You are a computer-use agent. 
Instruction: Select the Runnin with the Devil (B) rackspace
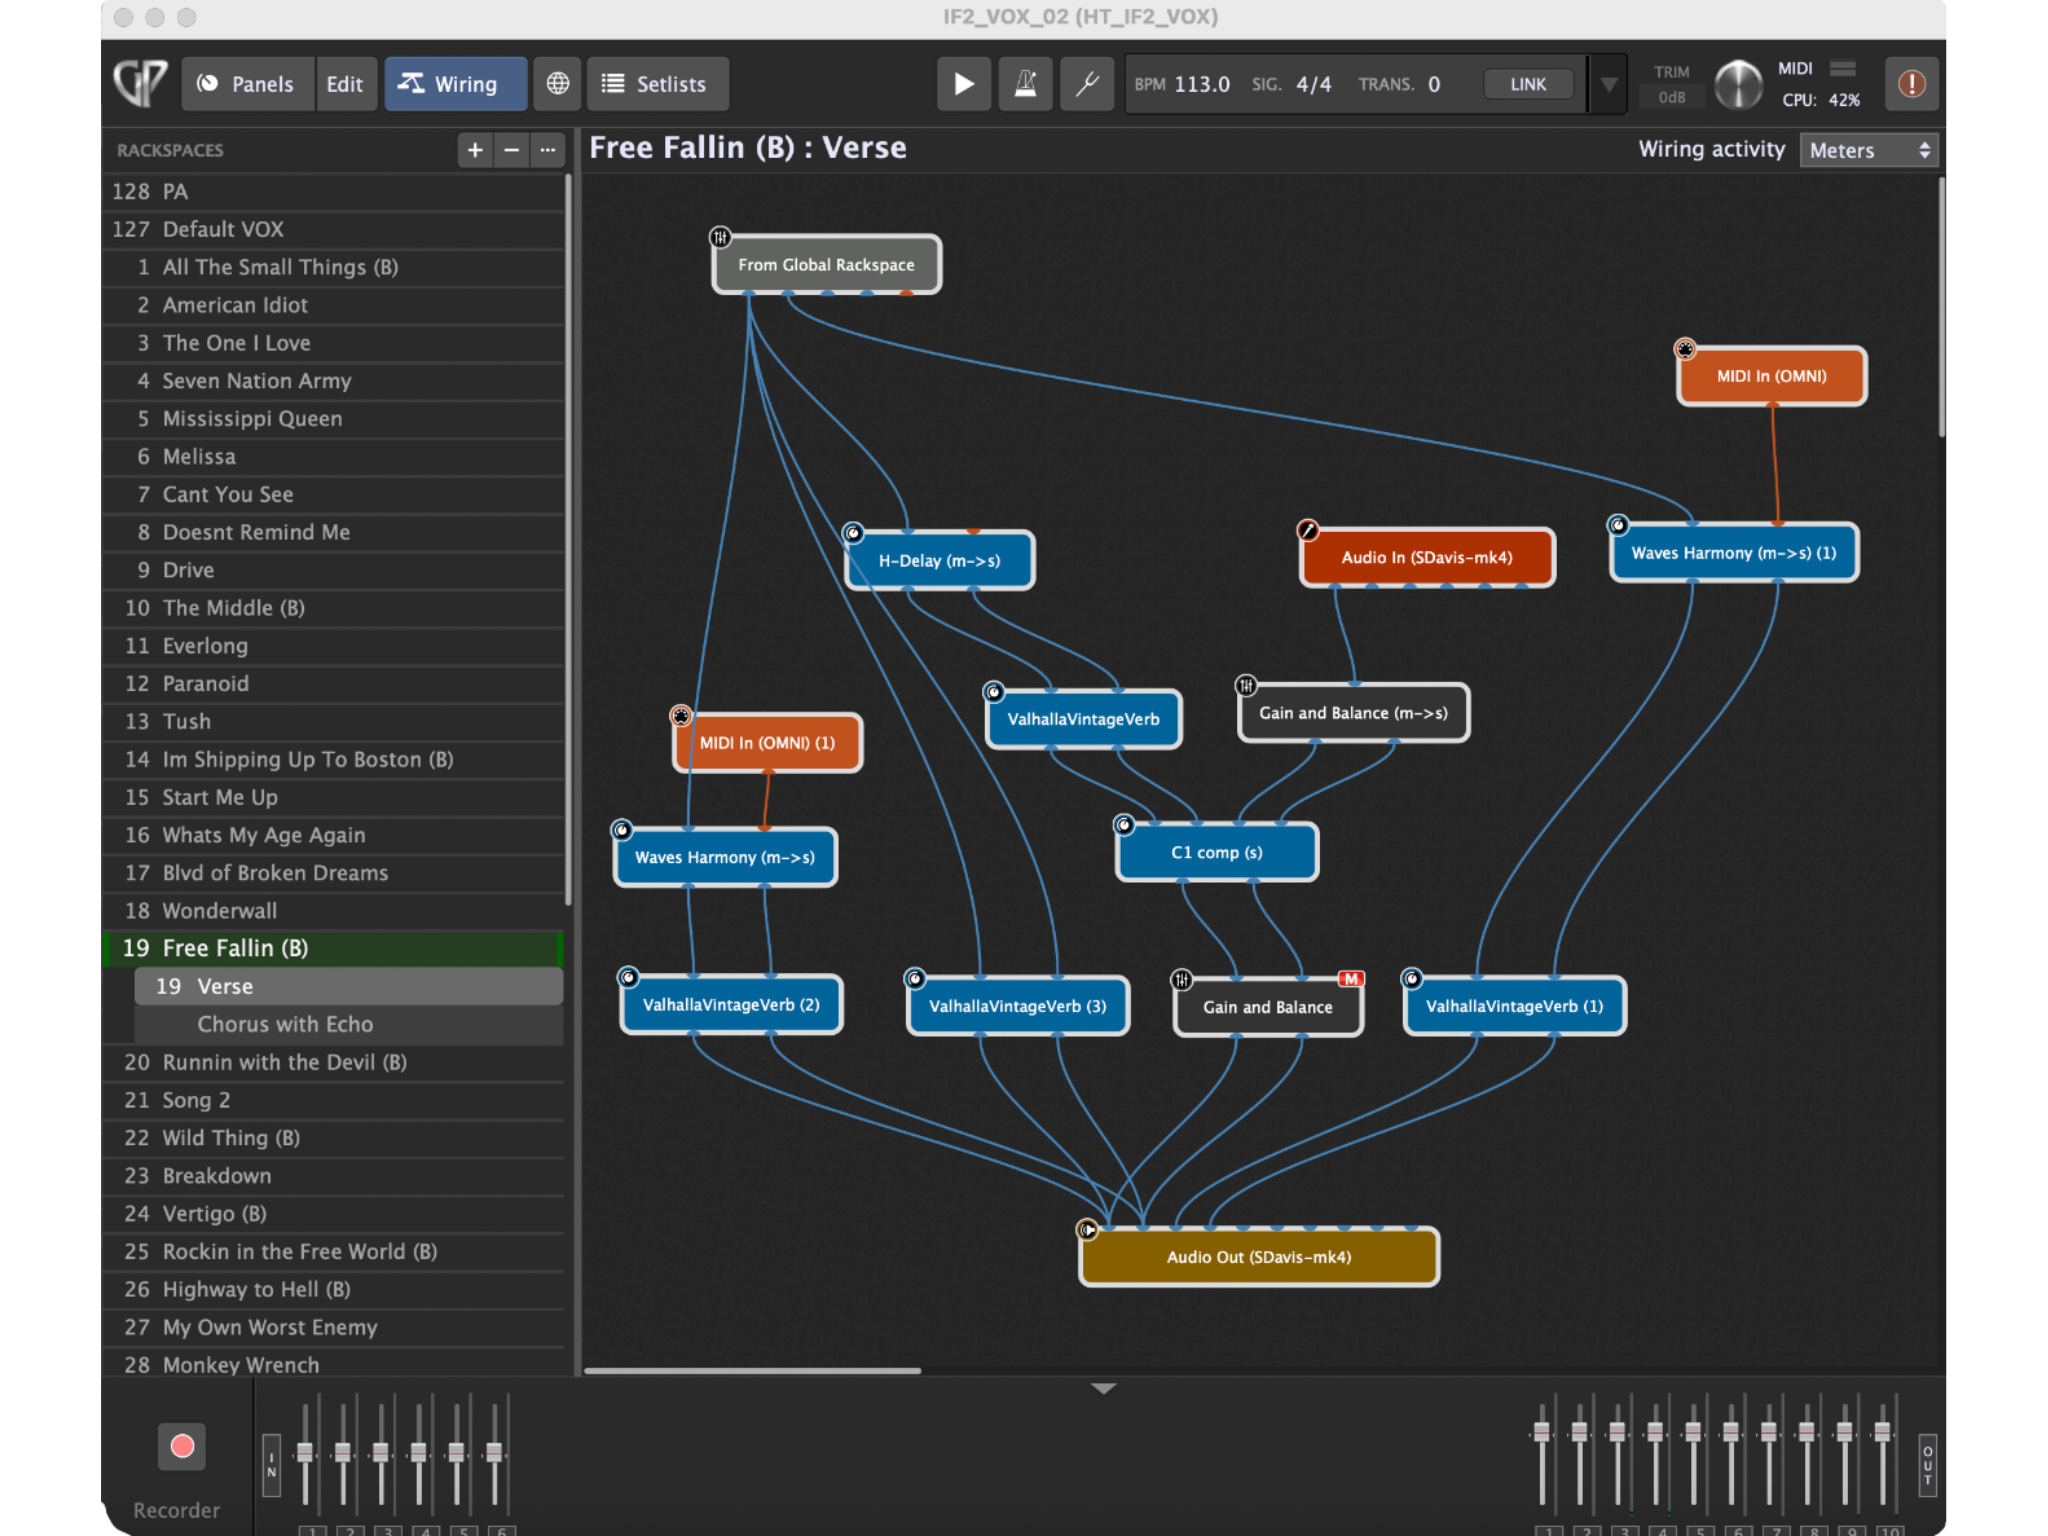[333, 1062]
